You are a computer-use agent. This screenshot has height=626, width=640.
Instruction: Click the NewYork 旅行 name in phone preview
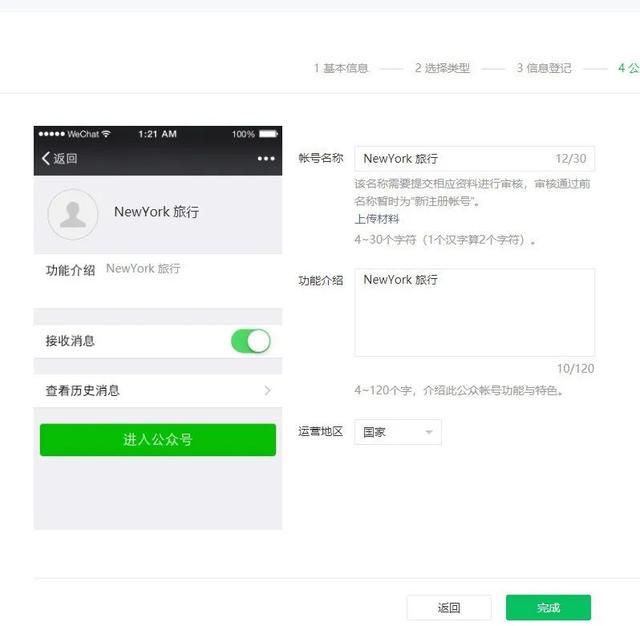pos(157,211)
